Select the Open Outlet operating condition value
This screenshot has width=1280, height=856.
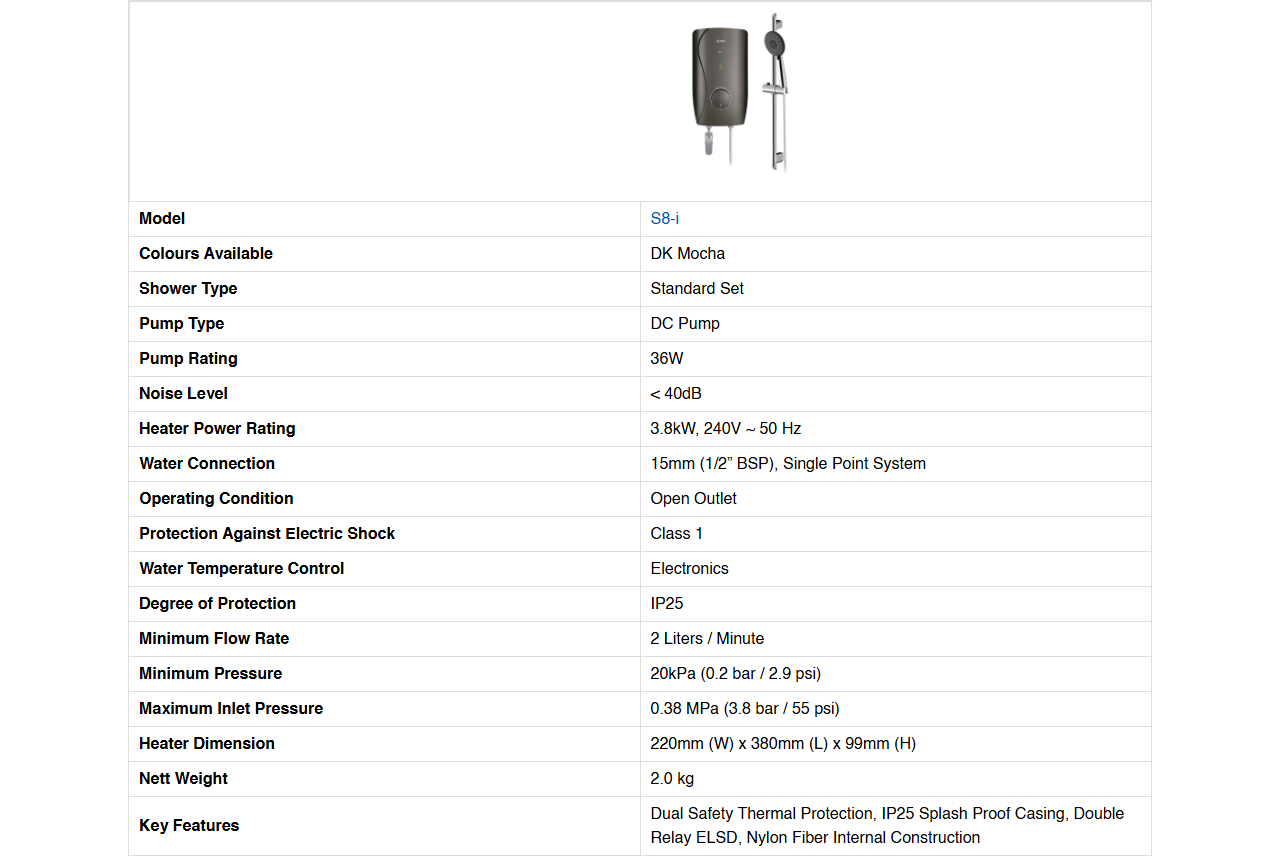[693, 499]
